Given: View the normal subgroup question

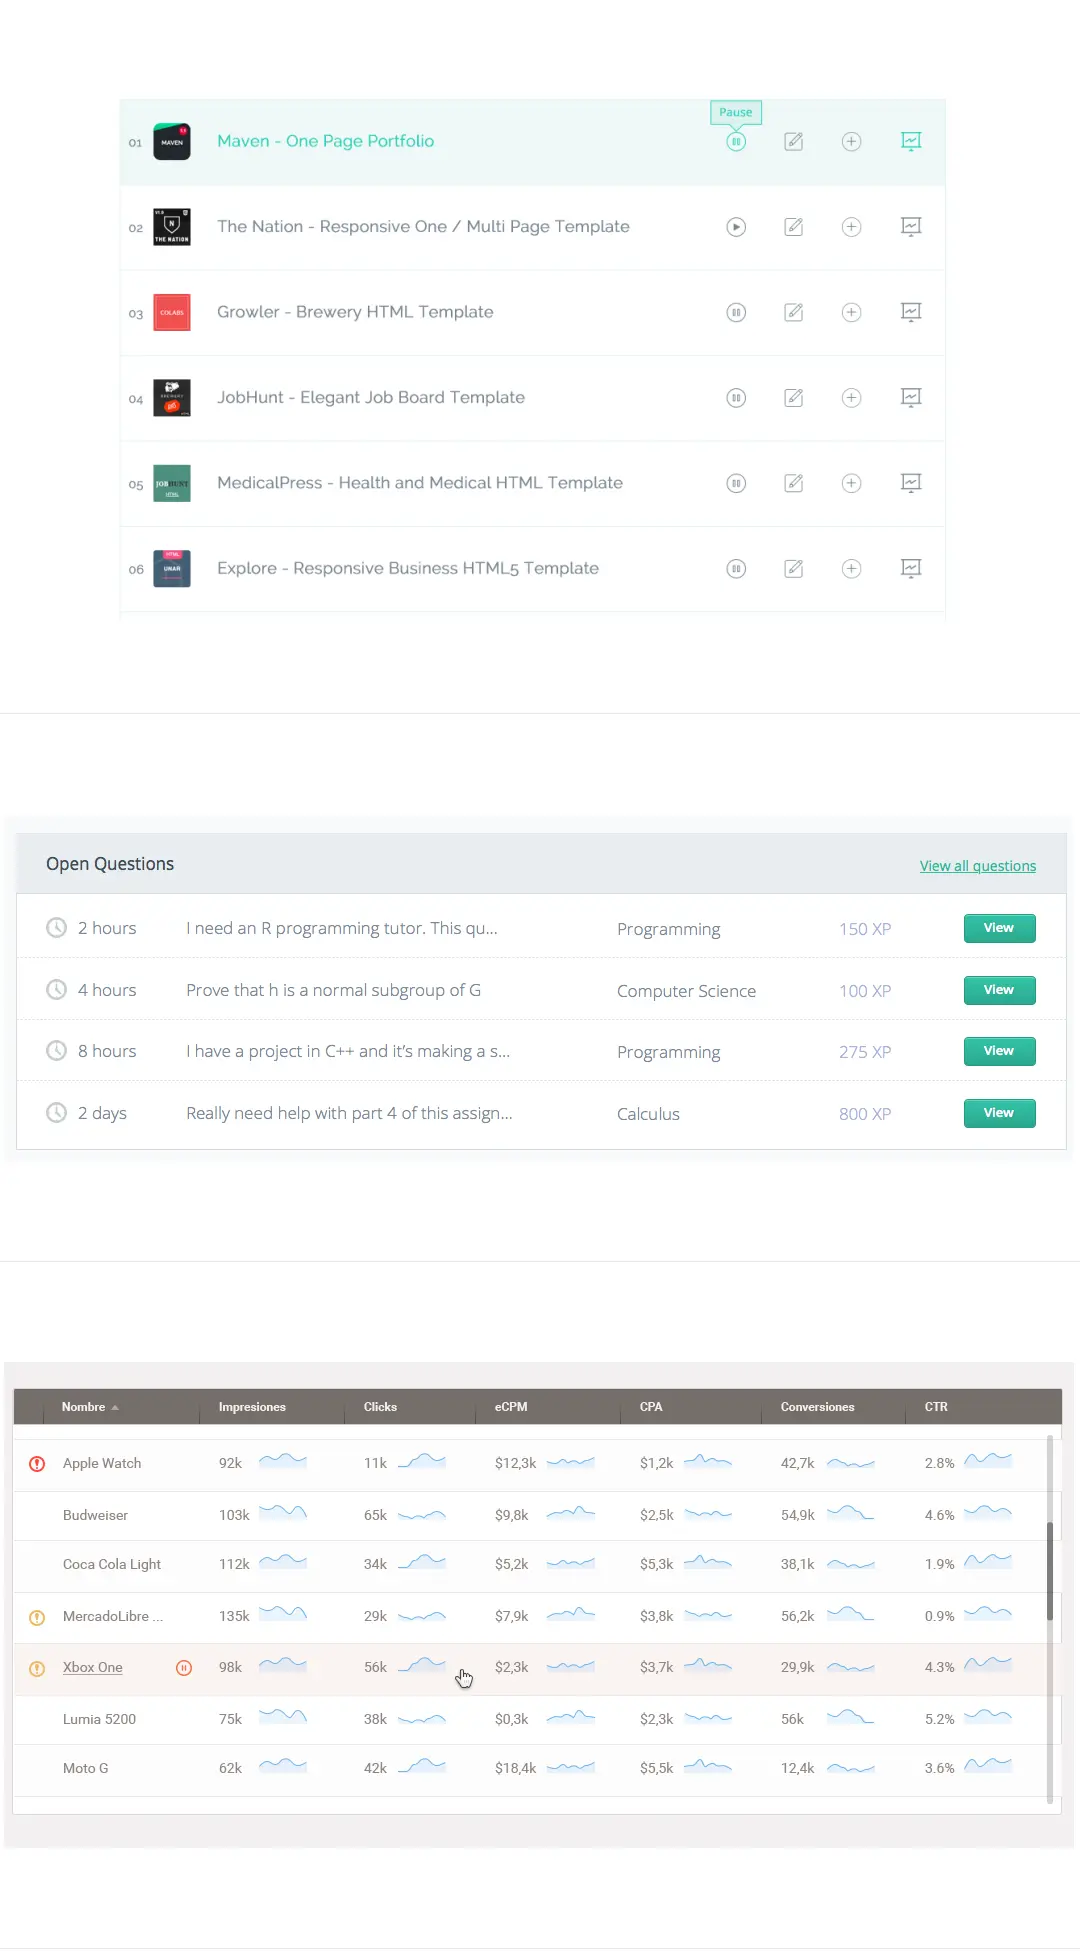Looking at the screenshot, I should tap(999, 990).
